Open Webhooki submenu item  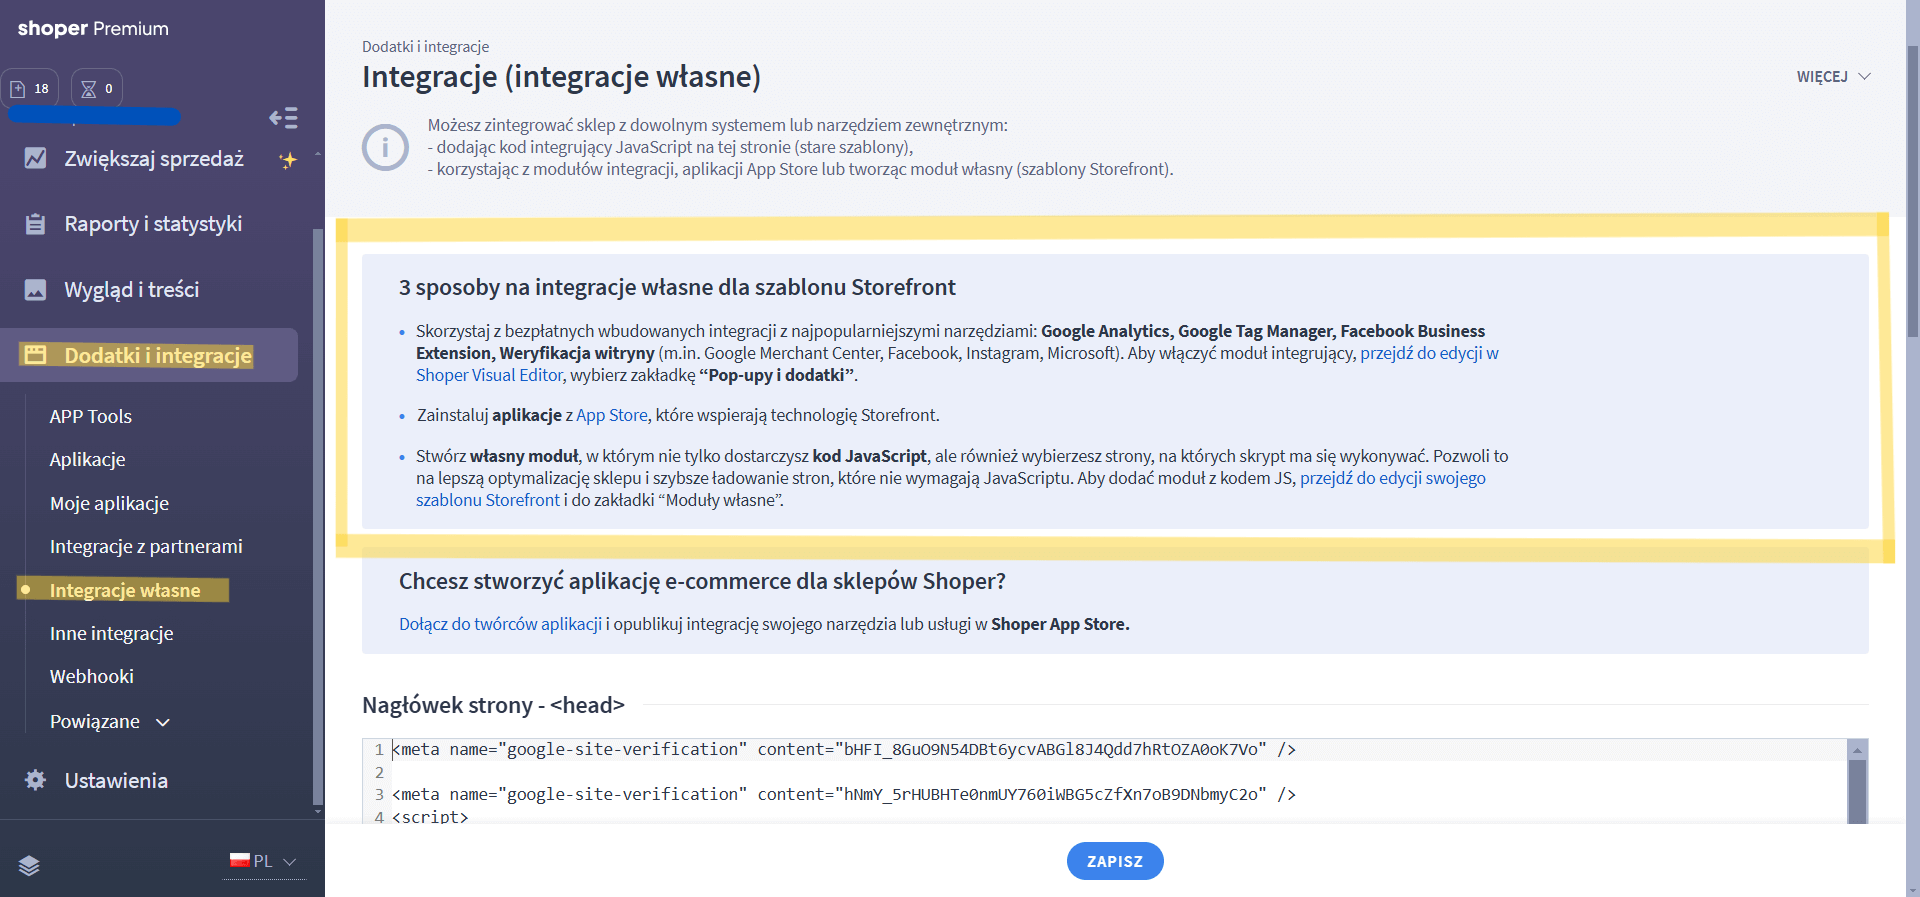pos(92,676)
